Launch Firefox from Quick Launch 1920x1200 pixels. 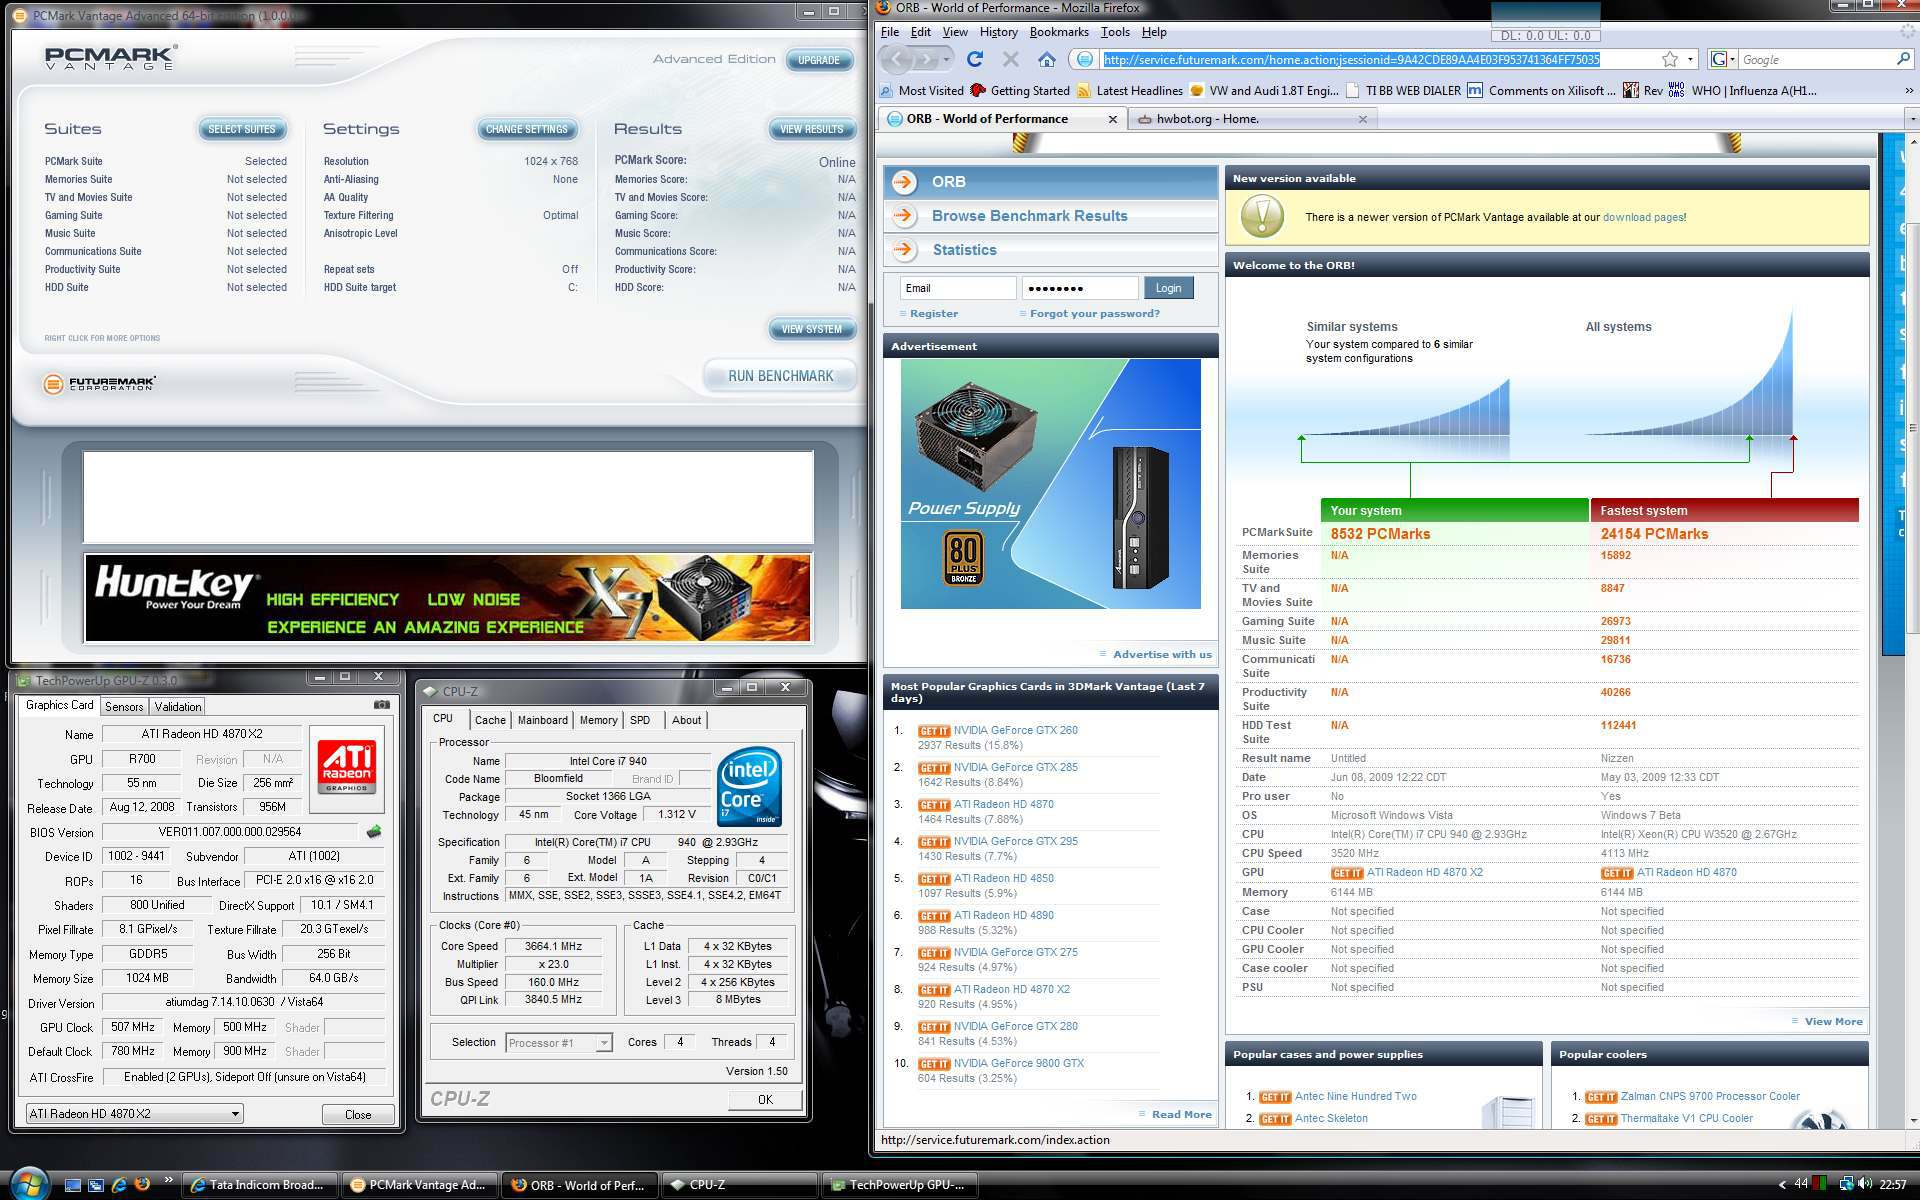tap(142, 1184)
